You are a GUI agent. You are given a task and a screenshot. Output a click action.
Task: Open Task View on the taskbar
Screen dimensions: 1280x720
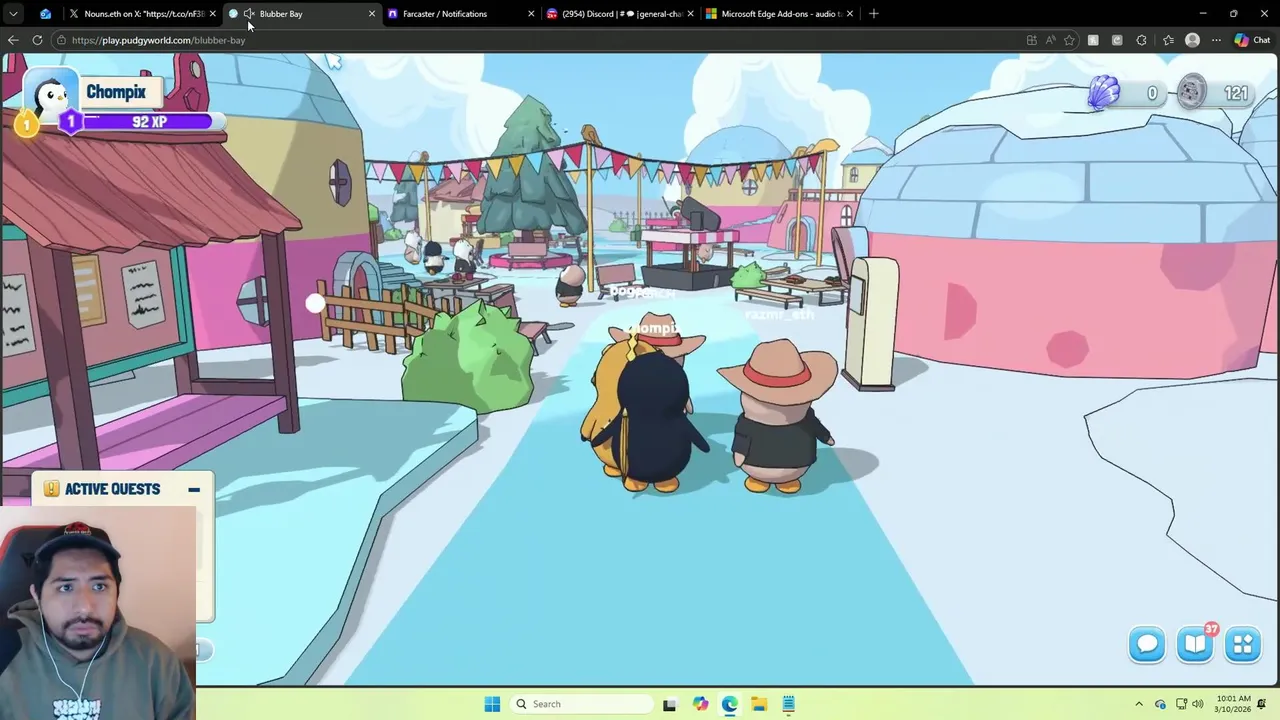coord(670,704)
